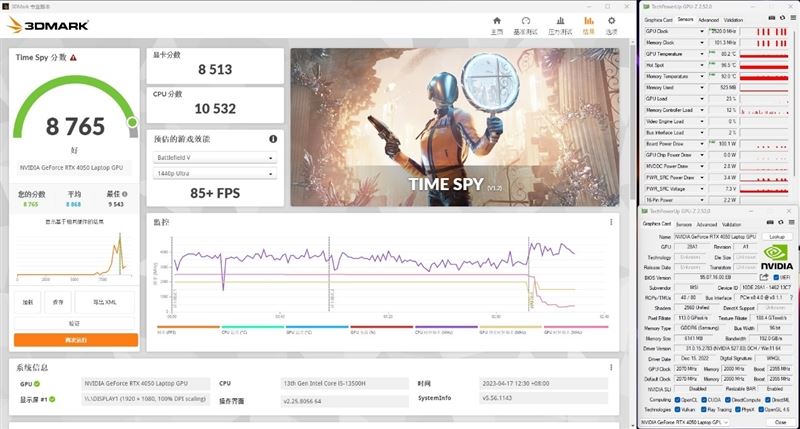Click the BIOS share/export icon in GPU-Z
The width and height of the screenshot is (800, 429).
[x=764, y=277]
